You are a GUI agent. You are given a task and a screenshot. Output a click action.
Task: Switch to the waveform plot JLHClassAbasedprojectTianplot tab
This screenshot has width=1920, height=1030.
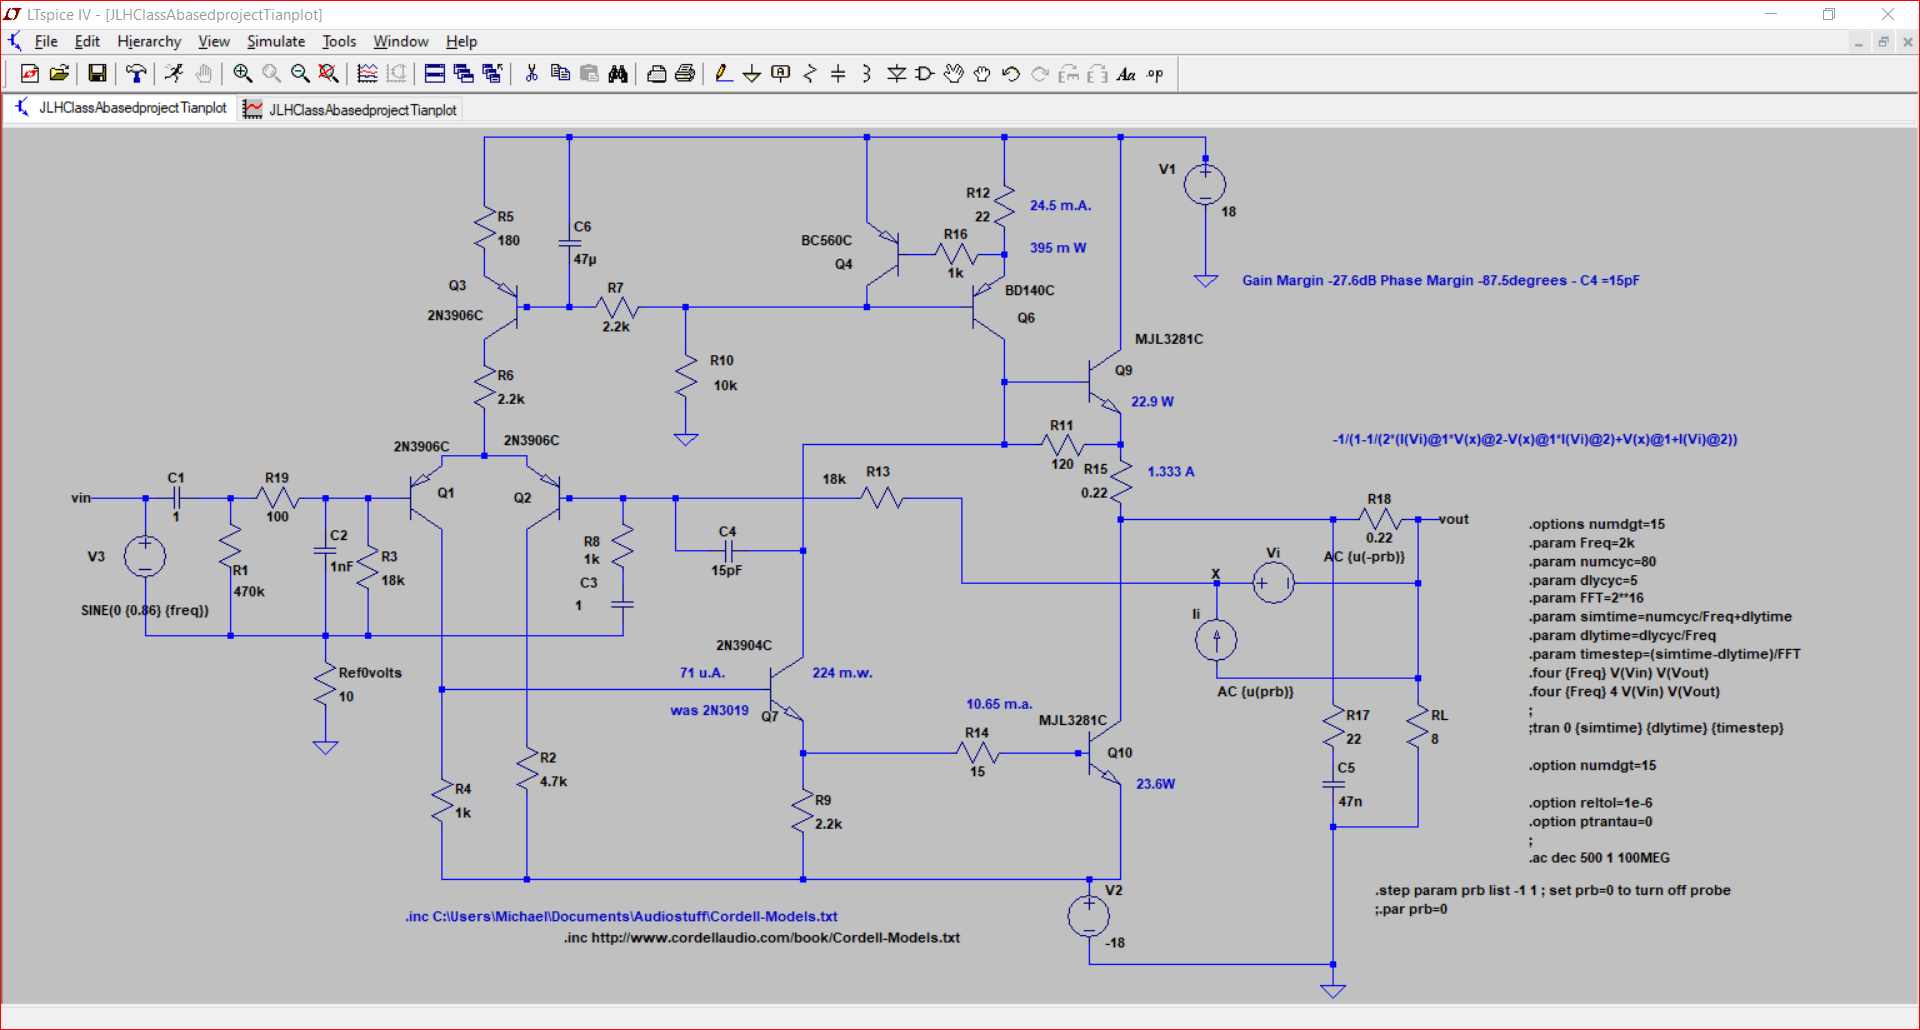tap(351, 109)
